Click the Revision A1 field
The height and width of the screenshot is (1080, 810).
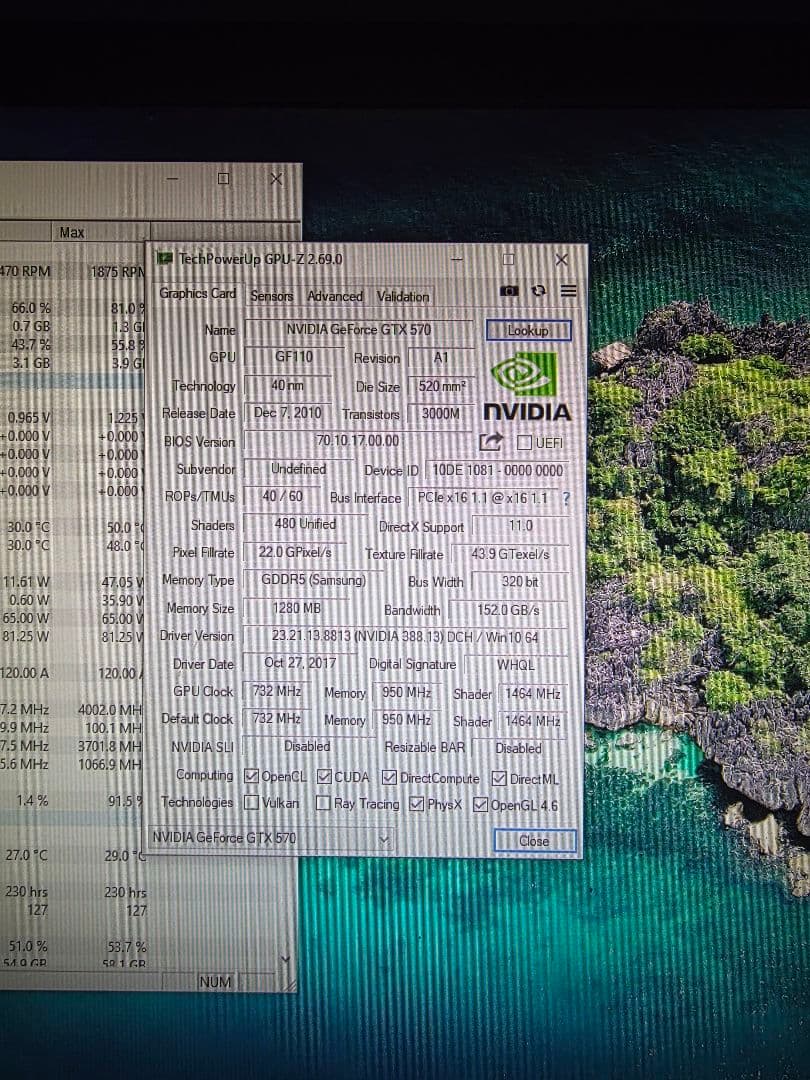442,358
